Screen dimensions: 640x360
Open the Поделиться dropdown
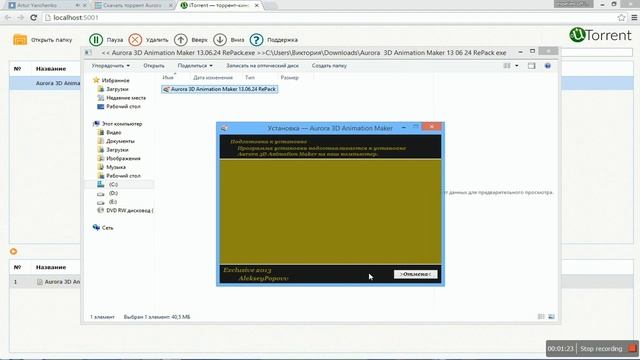tap(195, 66)
